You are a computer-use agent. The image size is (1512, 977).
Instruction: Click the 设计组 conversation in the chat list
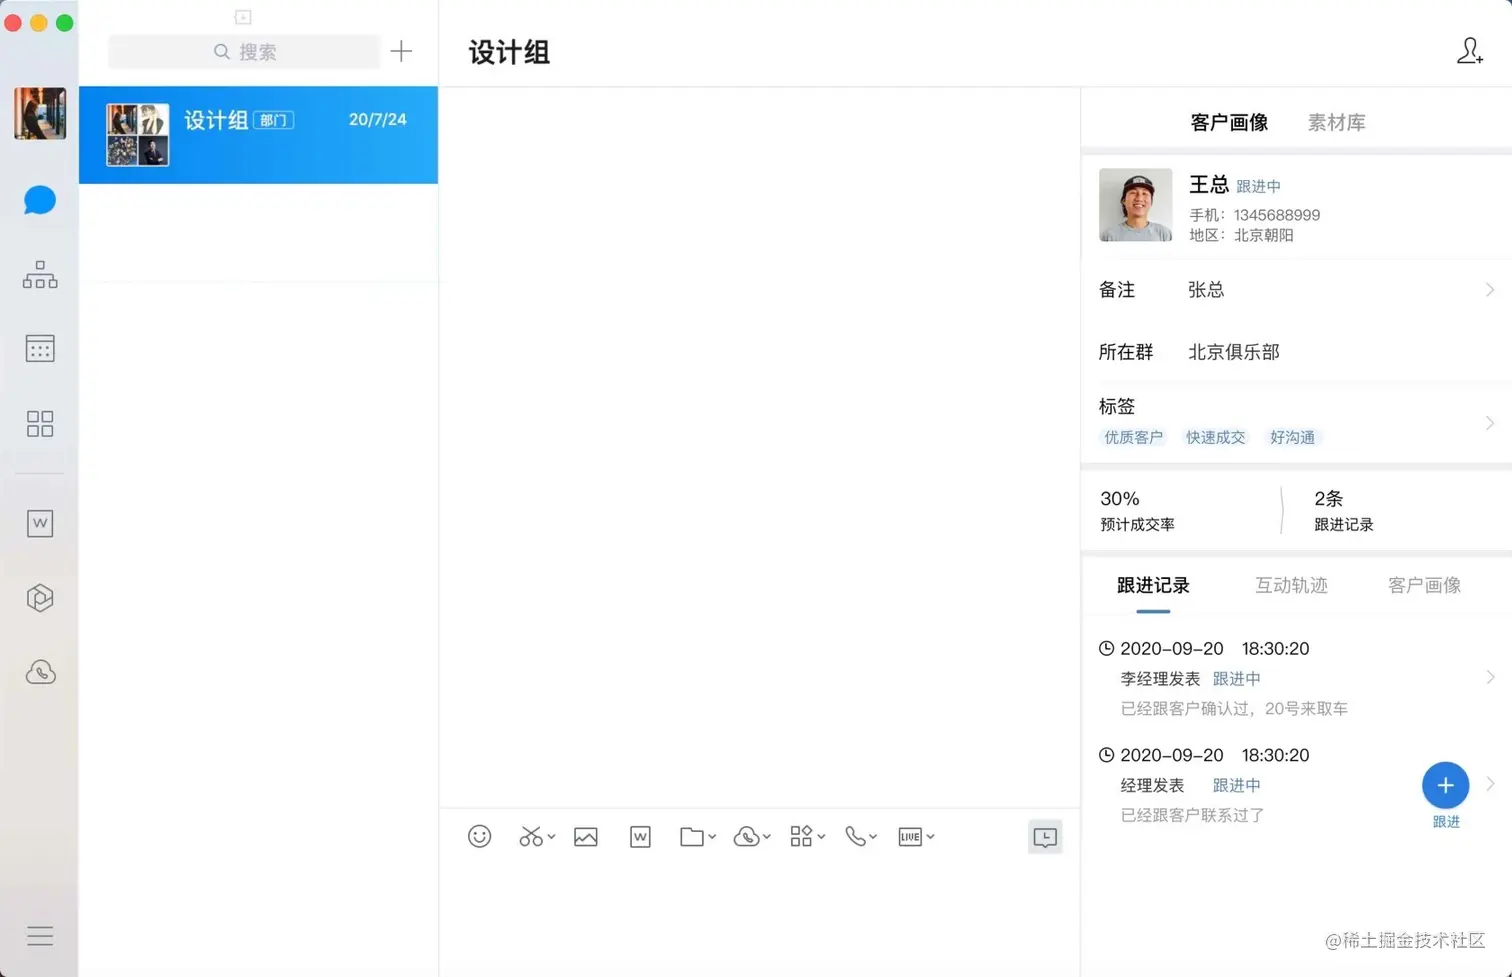258,135
